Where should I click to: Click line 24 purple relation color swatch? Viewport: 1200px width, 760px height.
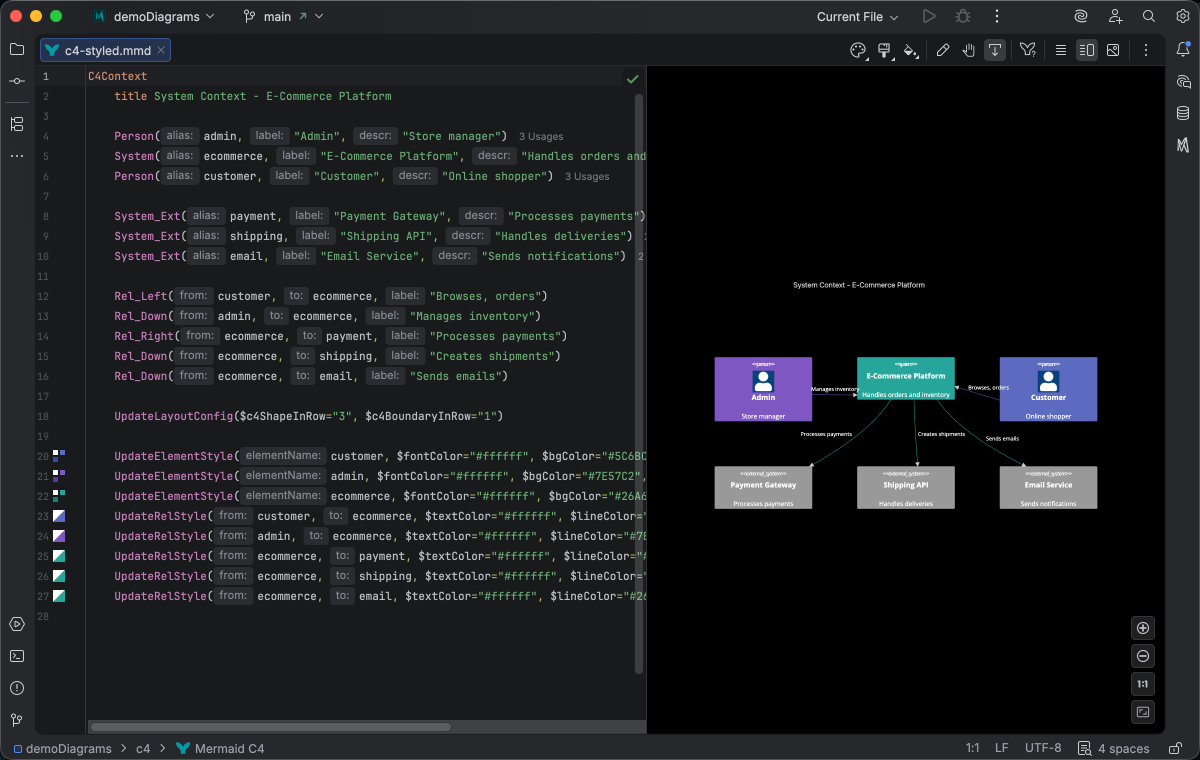click(59, 536)
